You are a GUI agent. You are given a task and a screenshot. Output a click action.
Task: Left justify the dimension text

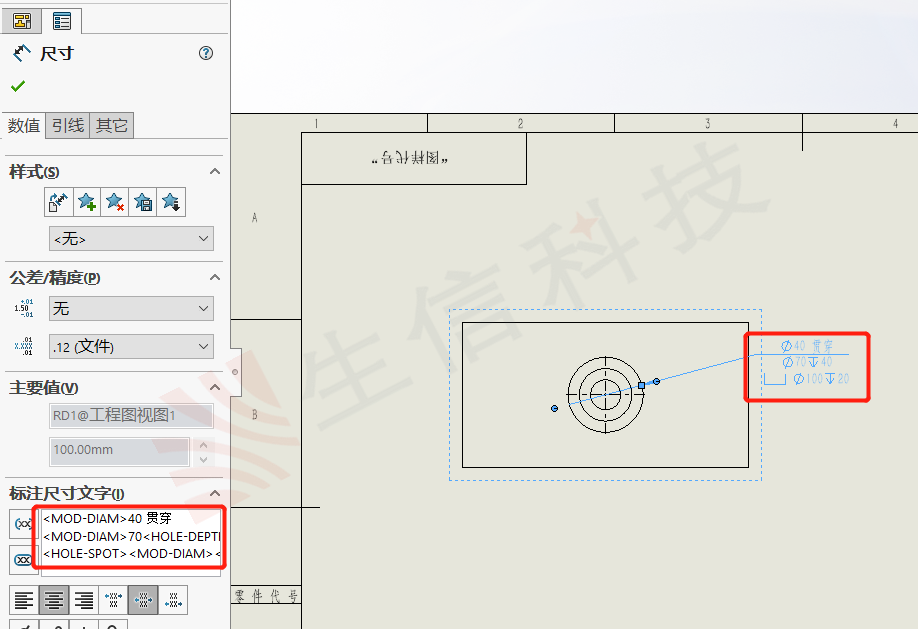(24, 600)
